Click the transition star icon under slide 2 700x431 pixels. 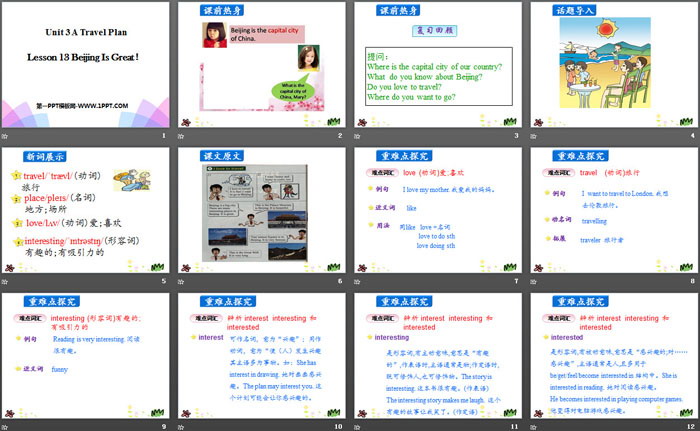[x=181, y=136]
